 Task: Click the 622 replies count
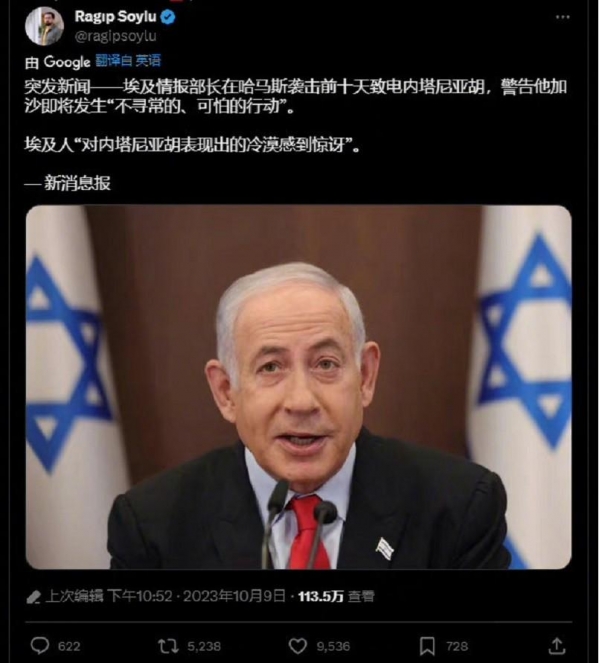(x=69, y=646)
